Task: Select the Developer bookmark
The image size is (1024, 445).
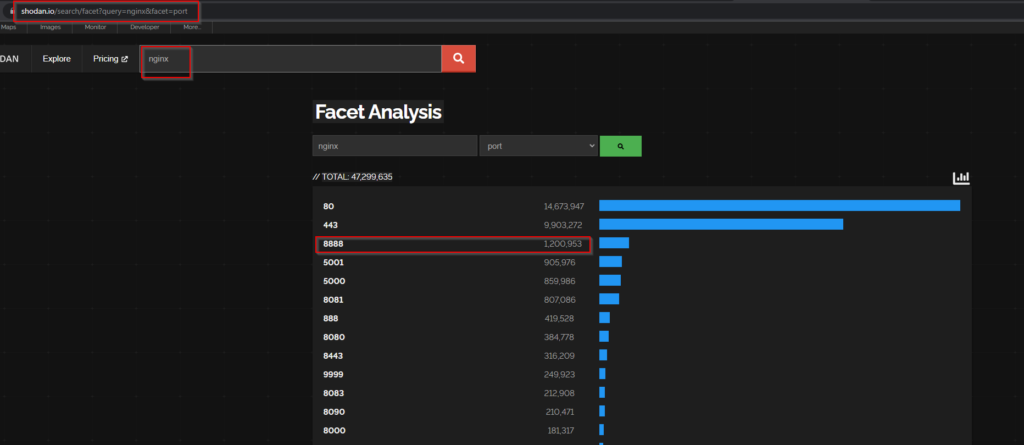Action: click(x=145, y=27)
